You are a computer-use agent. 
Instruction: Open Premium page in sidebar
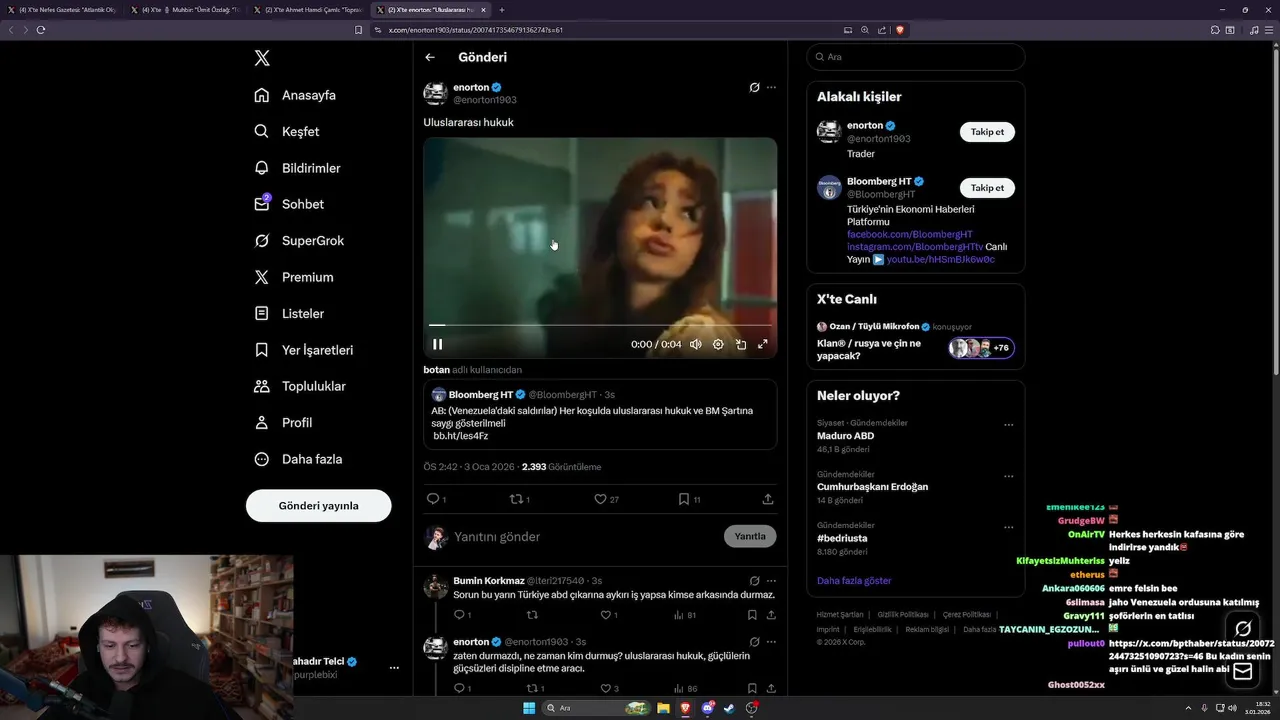[294, 277]
